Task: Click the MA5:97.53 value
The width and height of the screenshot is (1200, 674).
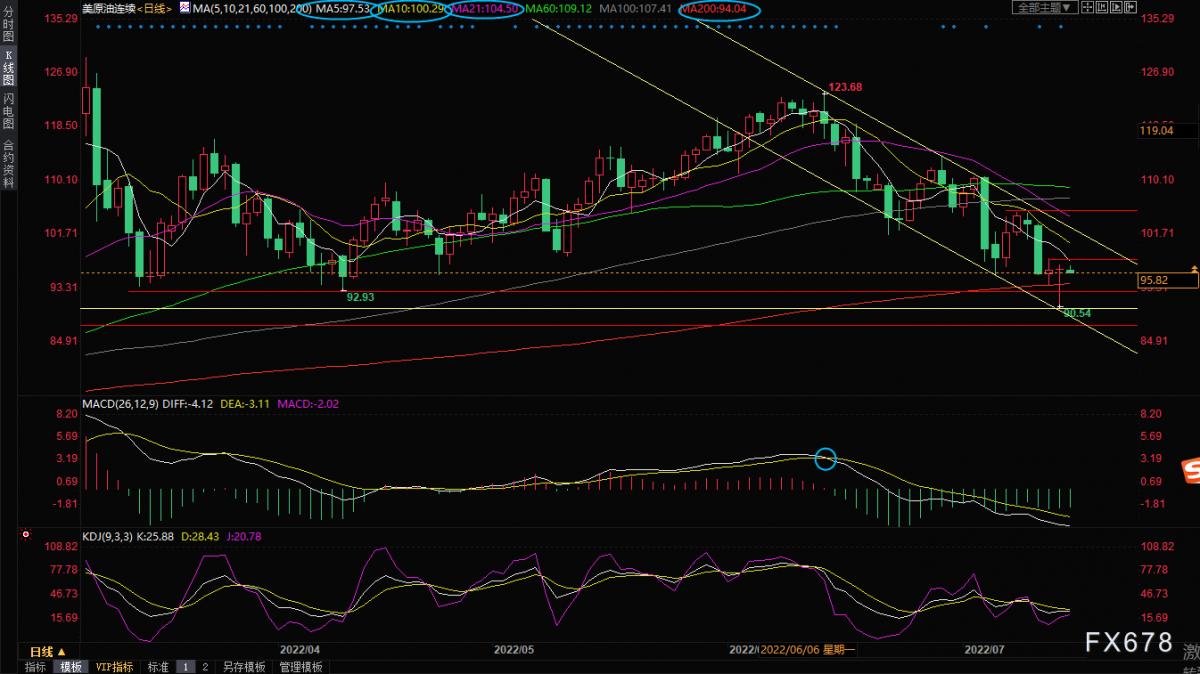Action: tap(342, 8)
